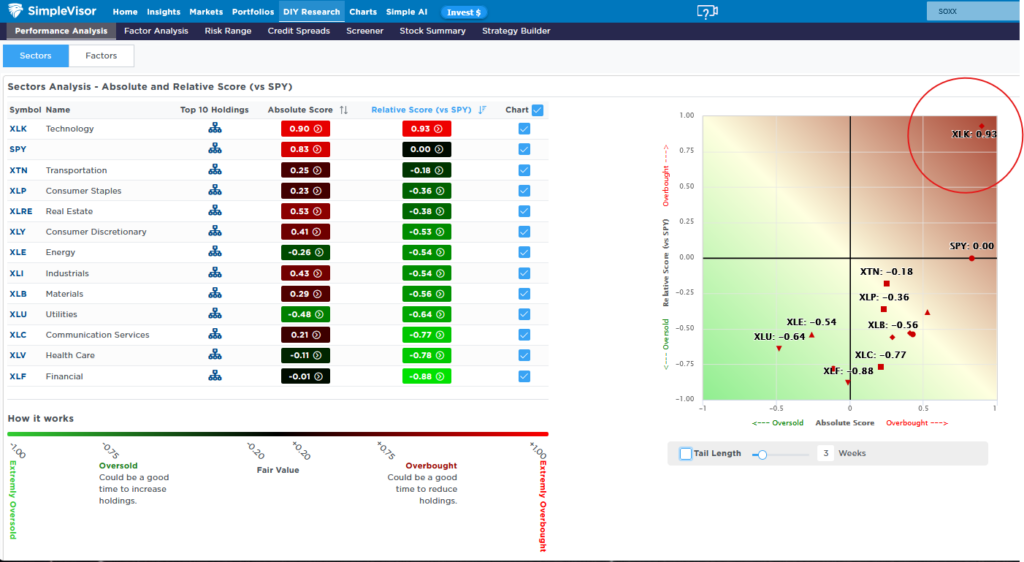This screenshot has width=1024, height=562.
Task: Open the XLRE symbol link
Action: tap(21, 211)
